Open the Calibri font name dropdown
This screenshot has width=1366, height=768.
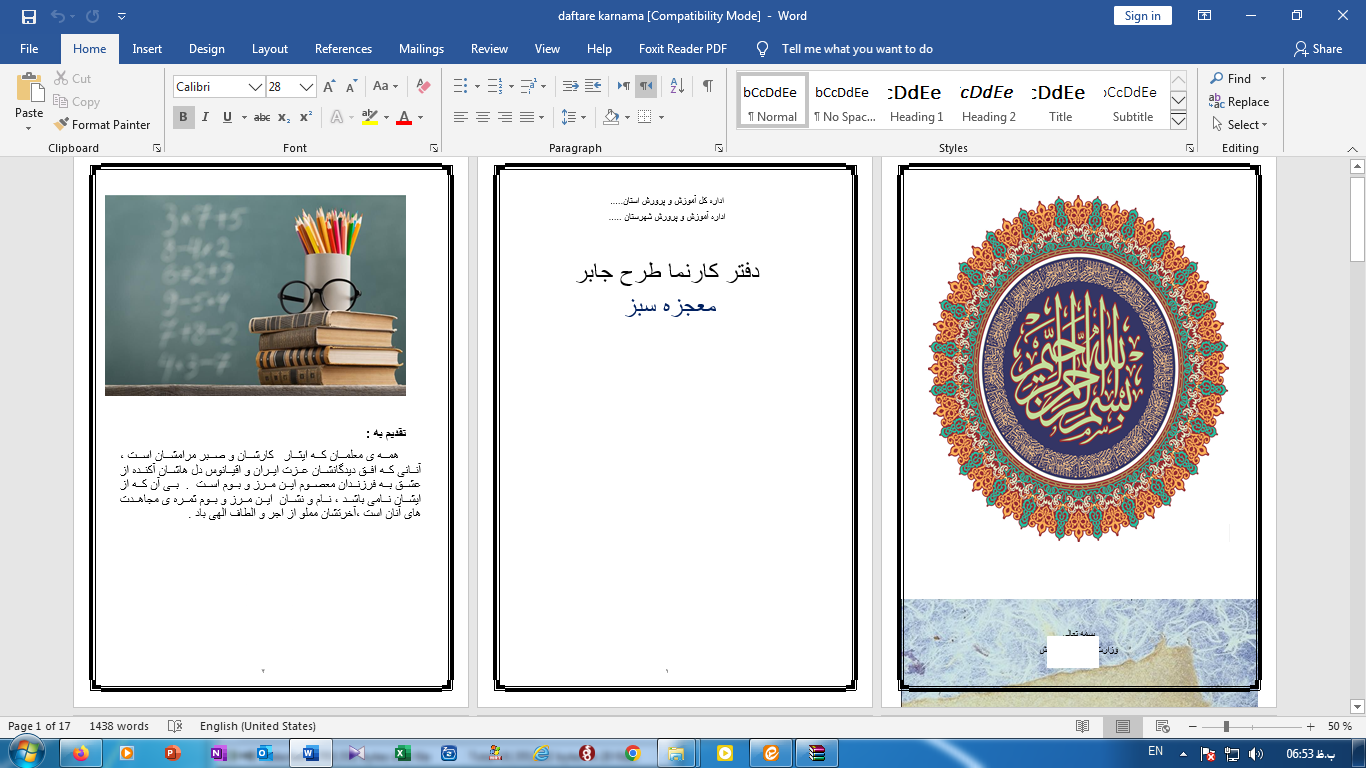tap(256, 87)
